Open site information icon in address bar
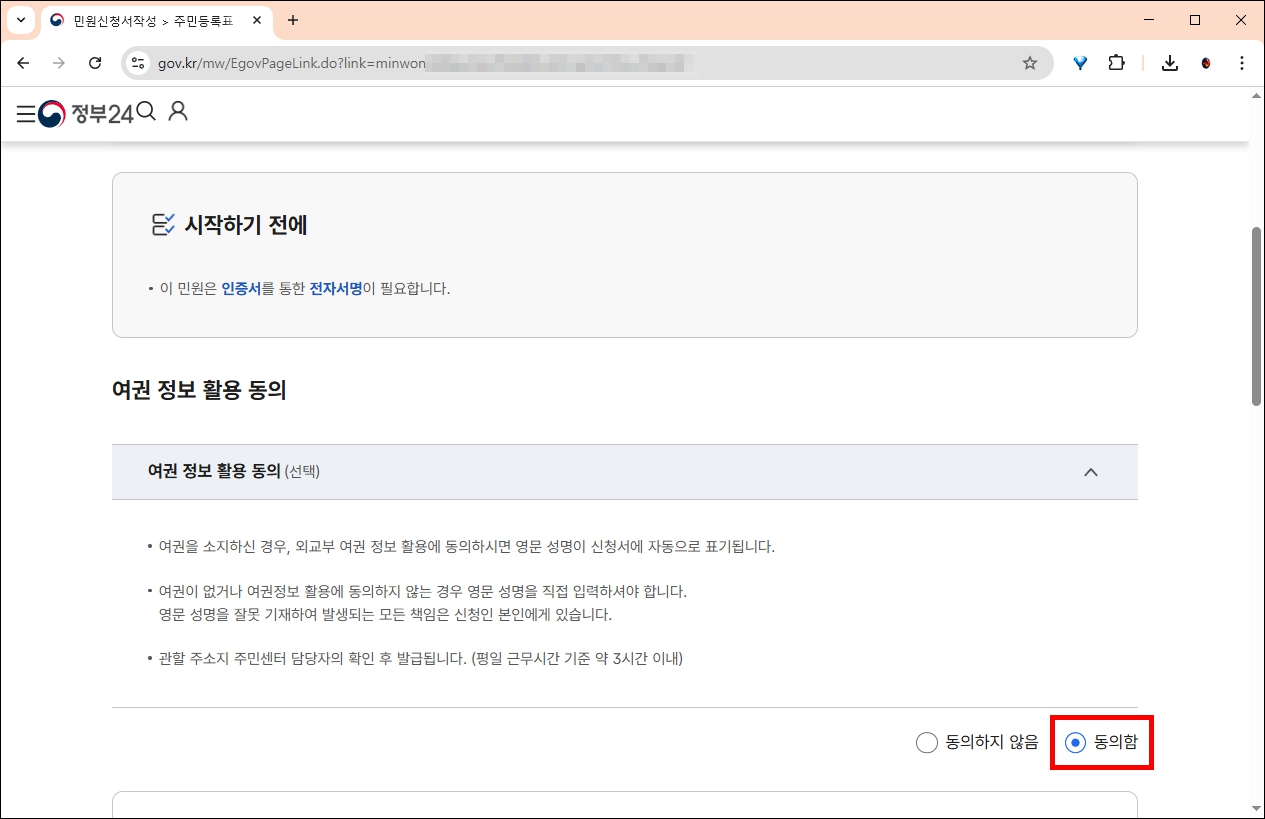 tap(139, 63)
